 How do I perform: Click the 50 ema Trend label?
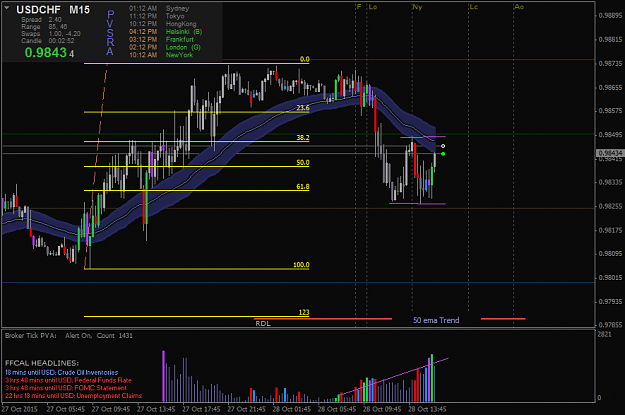436,321
